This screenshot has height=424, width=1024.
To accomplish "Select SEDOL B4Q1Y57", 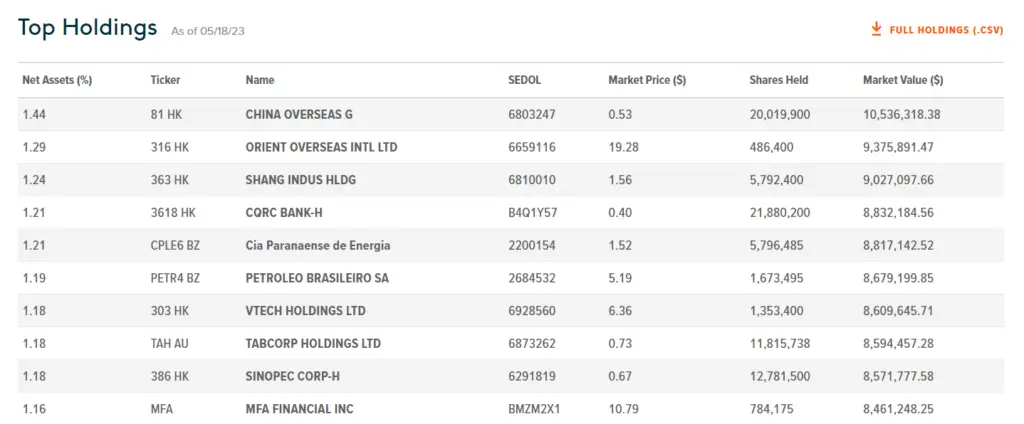I will (x=533, y=212).
